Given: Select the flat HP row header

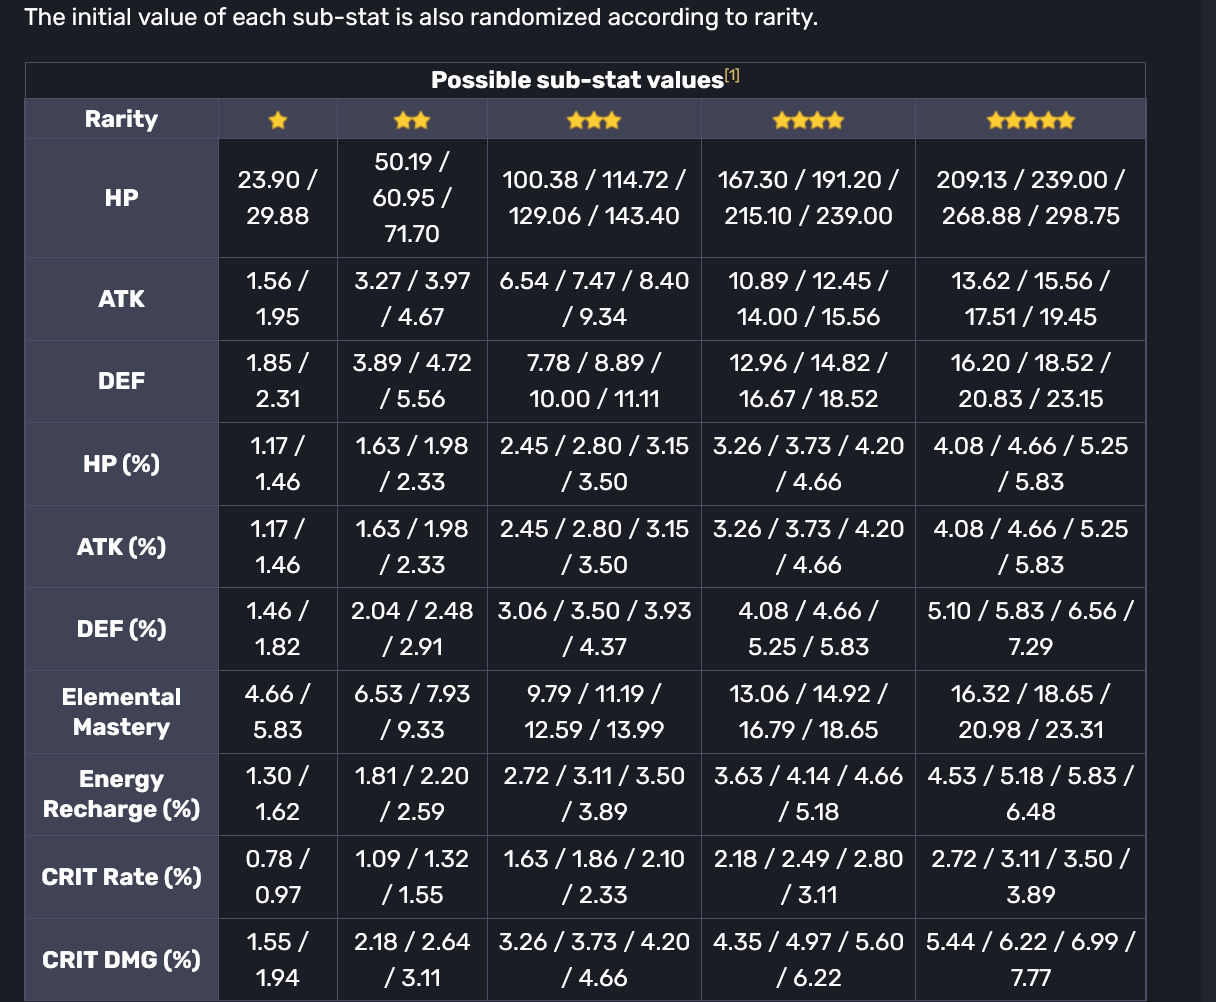Looking at the screenshot, I should pyautogui.click(x=121, y=198).
